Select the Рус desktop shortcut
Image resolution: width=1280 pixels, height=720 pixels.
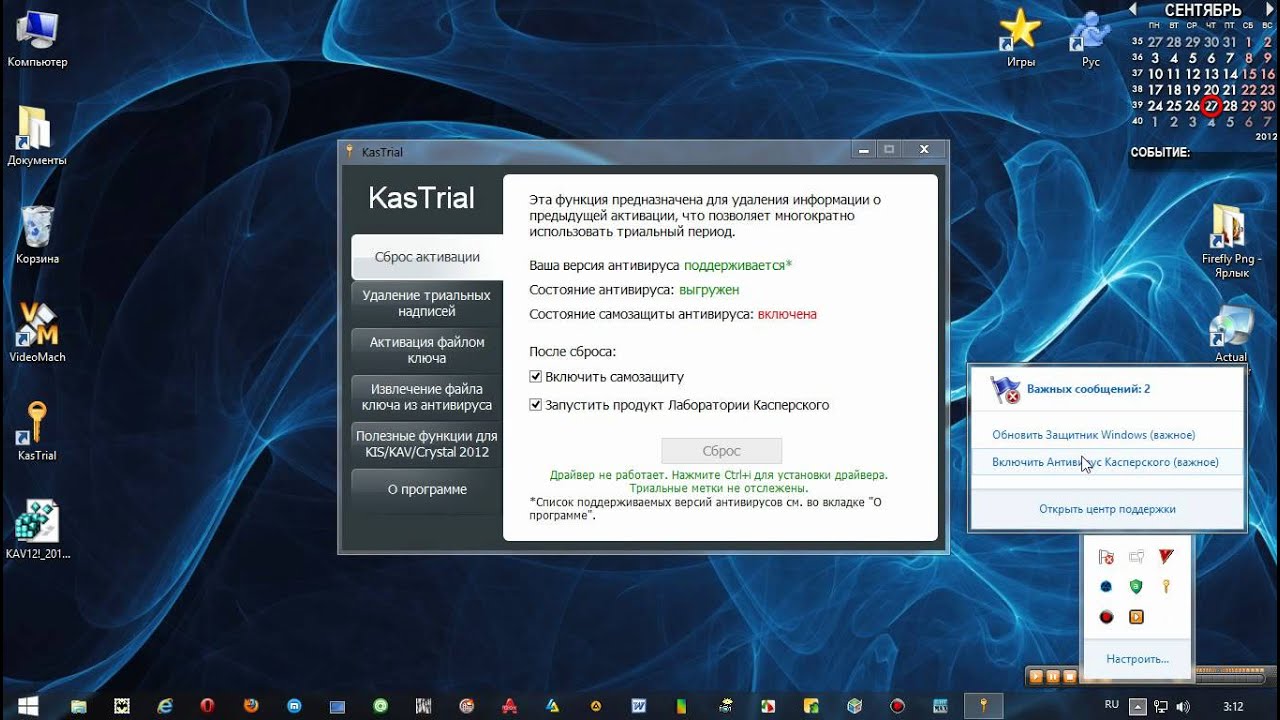pos(1090,39)
